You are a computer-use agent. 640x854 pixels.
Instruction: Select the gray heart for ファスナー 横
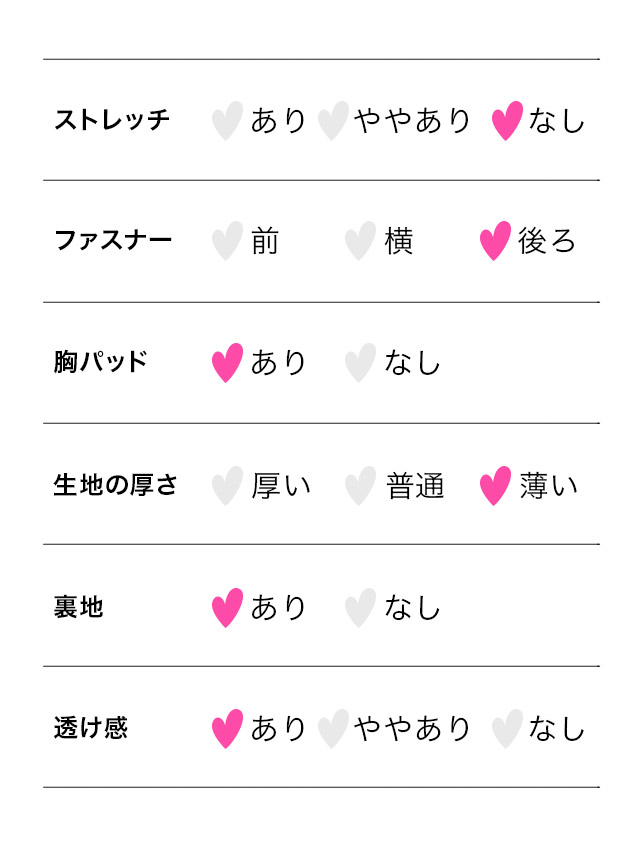360,241
